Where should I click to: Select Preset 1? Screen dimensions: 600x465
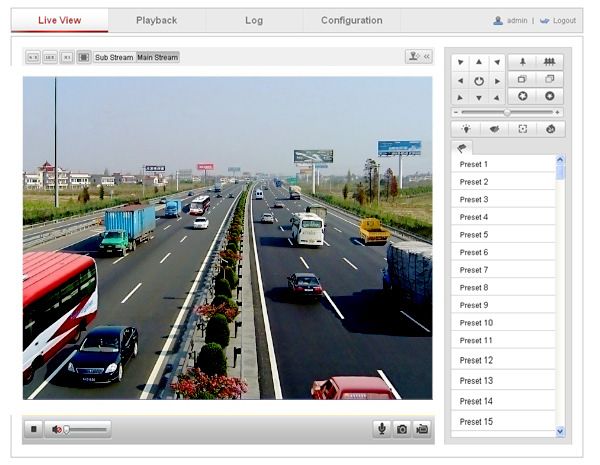pyautogui.click(x=503, y=164)
